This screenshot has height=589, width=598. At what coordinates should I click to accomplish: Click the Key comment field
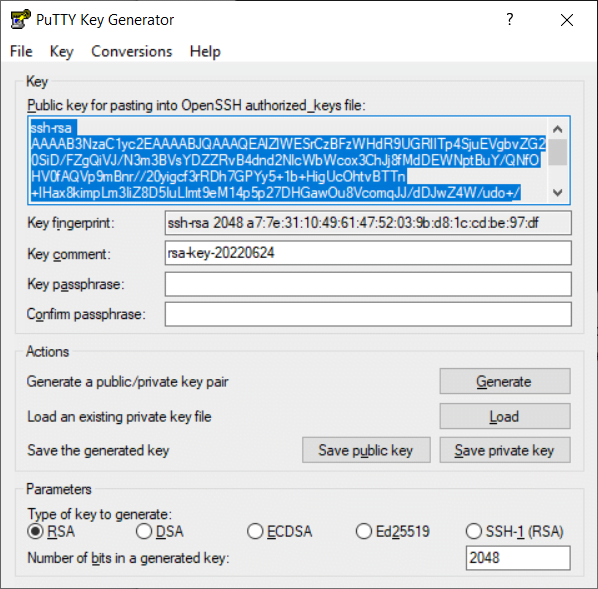(x=368, y=253)
